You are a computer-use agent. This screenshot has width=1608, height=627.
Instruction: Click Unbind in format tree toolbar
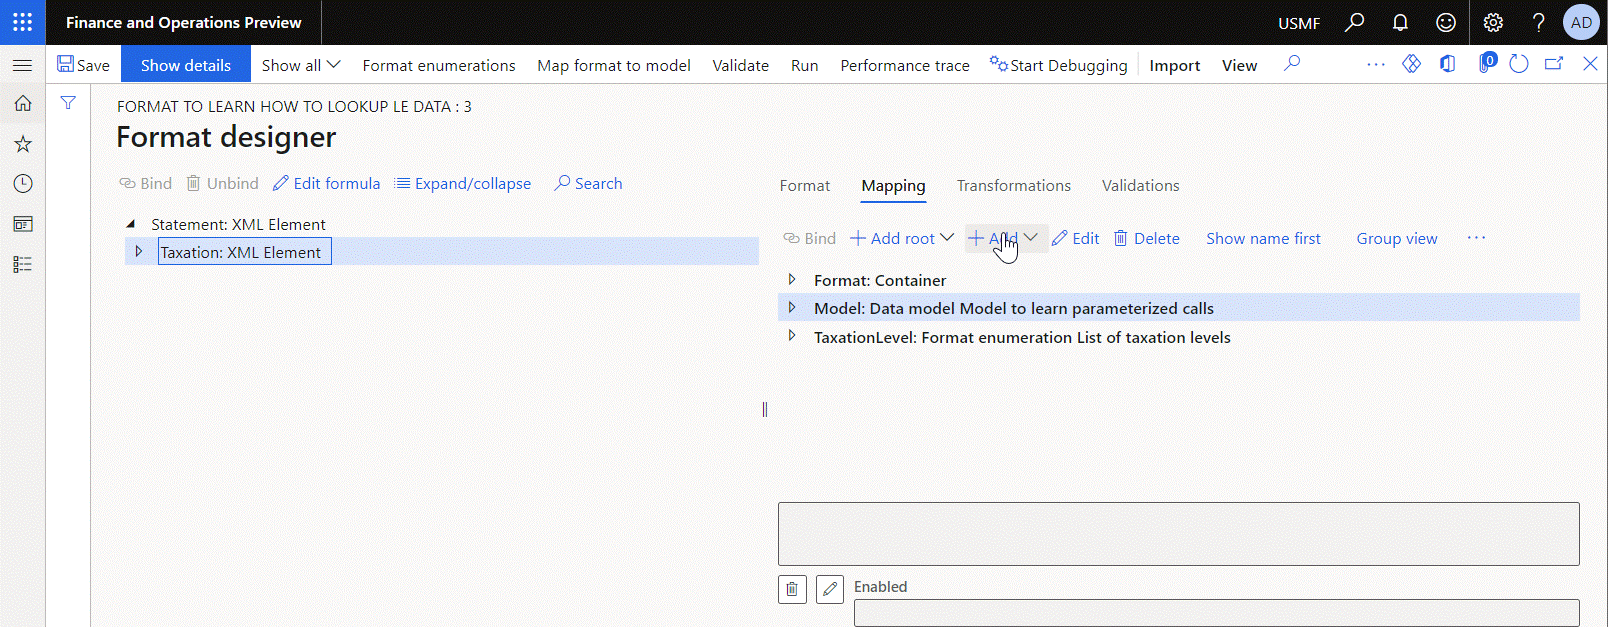coord(222,183)
